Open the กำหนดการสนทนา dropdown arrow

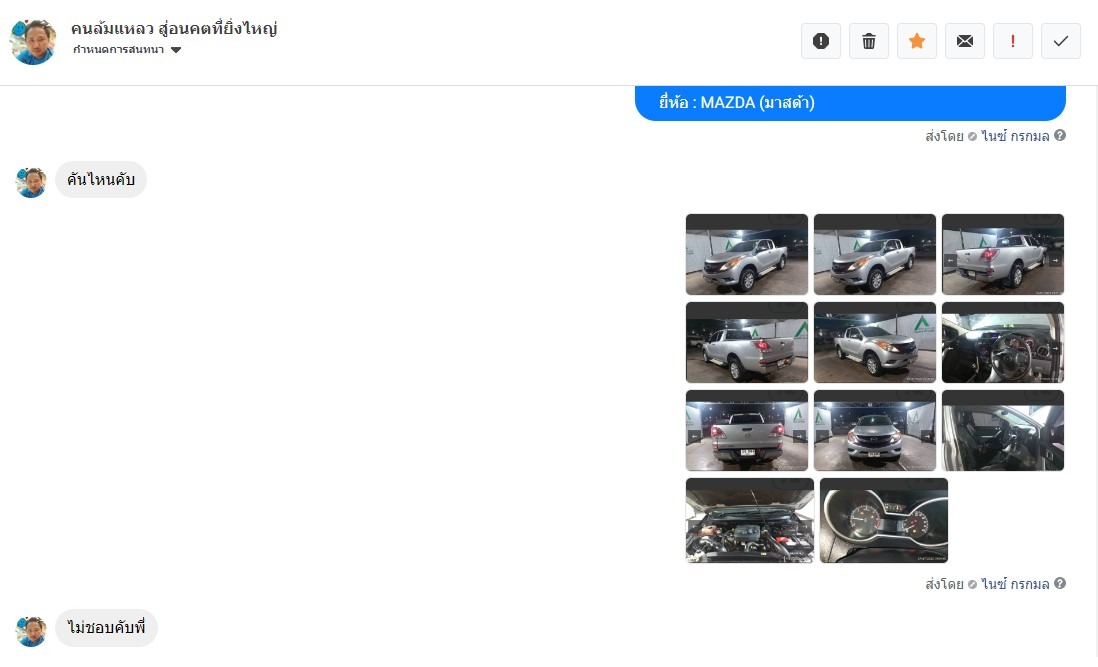(x=176, y=50)
